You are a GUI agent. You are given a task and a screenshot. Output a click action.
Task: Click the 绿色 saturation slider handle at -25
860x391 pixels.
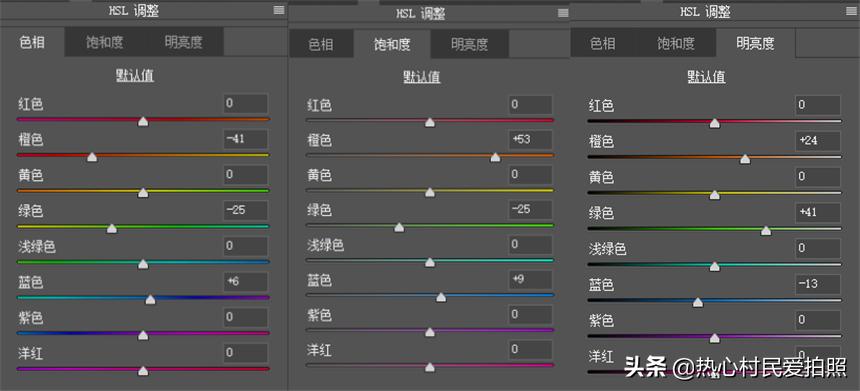399,227
